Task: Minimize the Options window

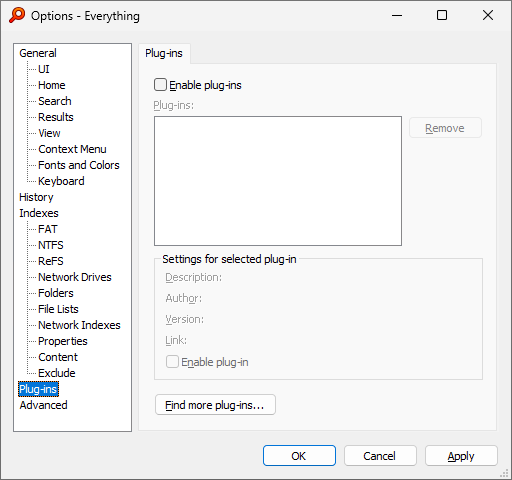Action: (397, 15)
